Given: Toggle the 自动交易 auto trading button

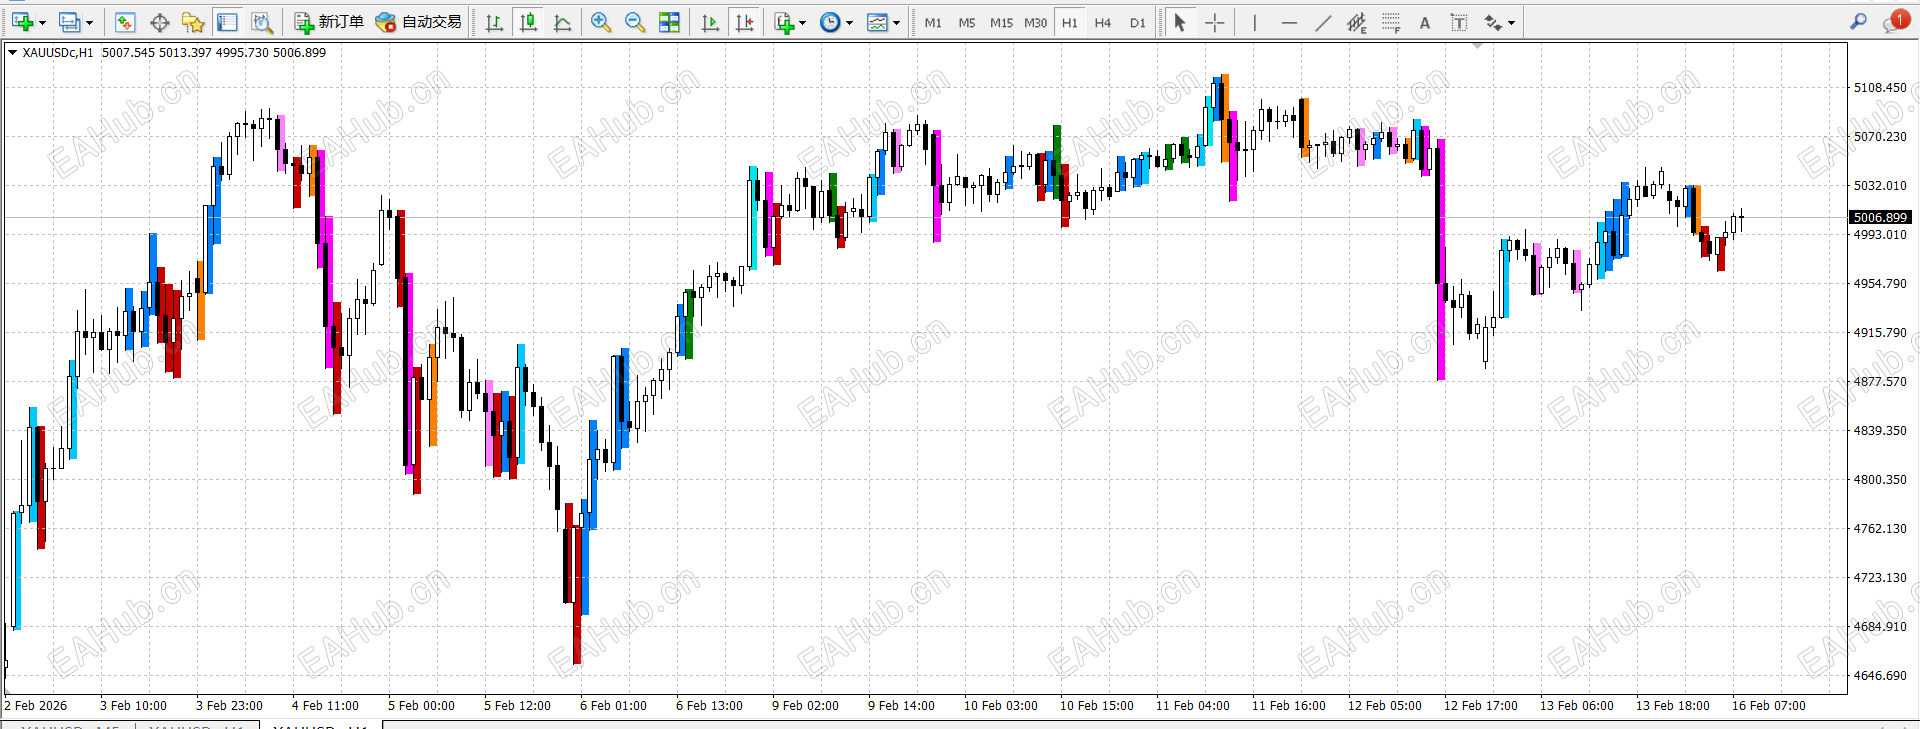Looking at the screenshot, I should click(x=418, y=22).
